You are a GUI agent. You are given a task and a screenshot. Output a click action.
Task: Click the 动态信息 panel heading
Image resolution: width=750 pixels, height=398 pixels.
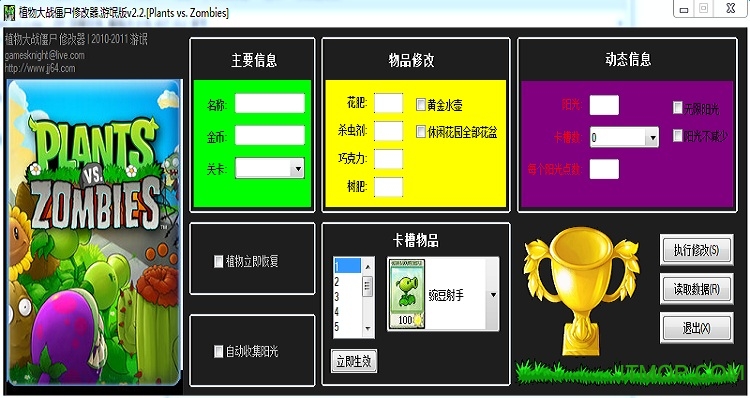click(x=628, y=59)
